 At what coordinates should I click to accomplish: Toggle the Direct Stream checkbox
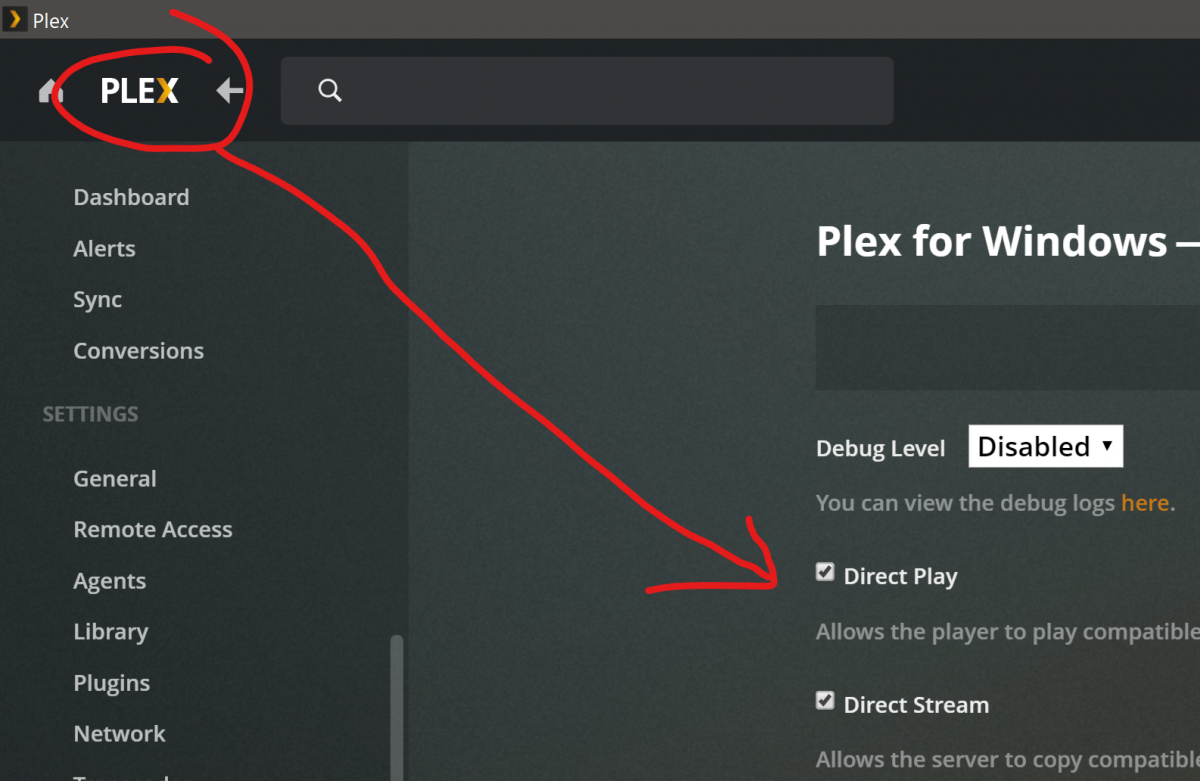[825, 701]
